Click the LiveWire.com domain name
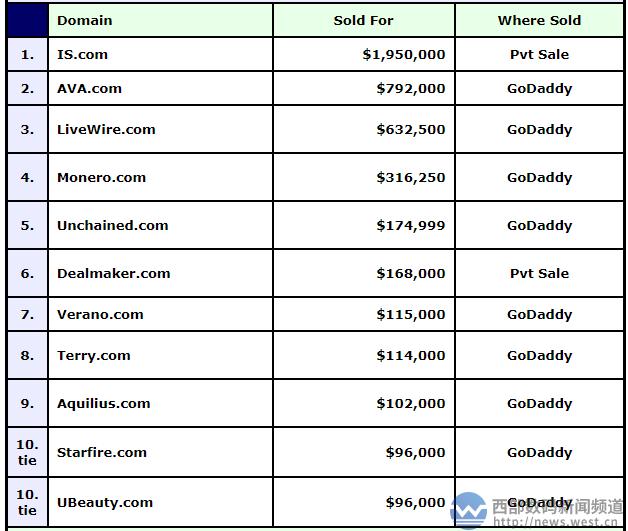This screenshot has width=628, height=531. (106, 129)
